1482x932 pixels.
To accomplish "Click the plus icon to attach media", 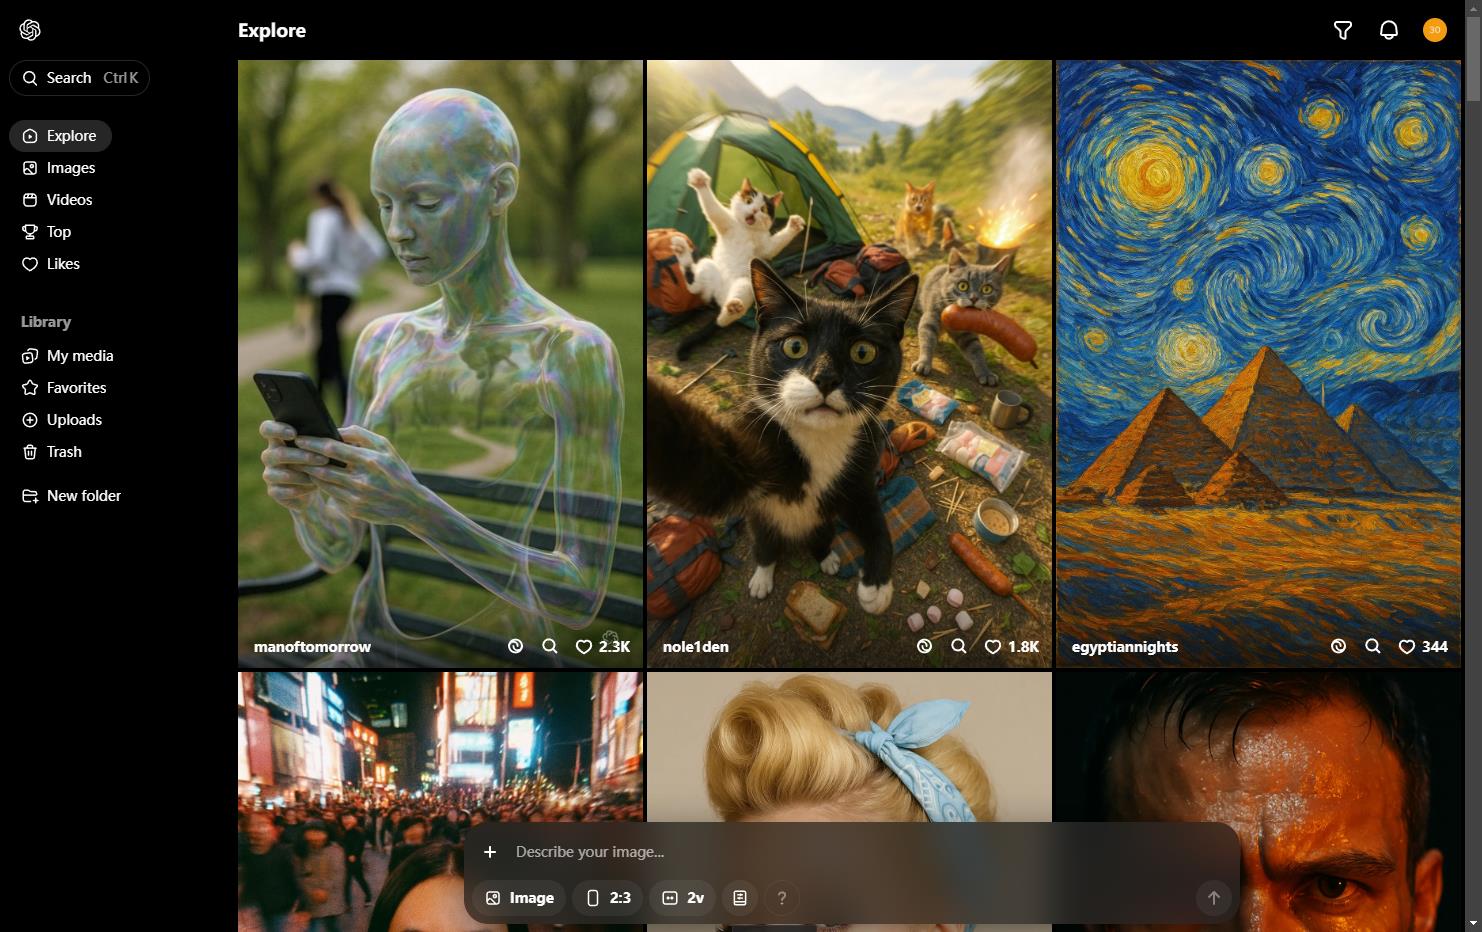I will [x=490, y=852].
